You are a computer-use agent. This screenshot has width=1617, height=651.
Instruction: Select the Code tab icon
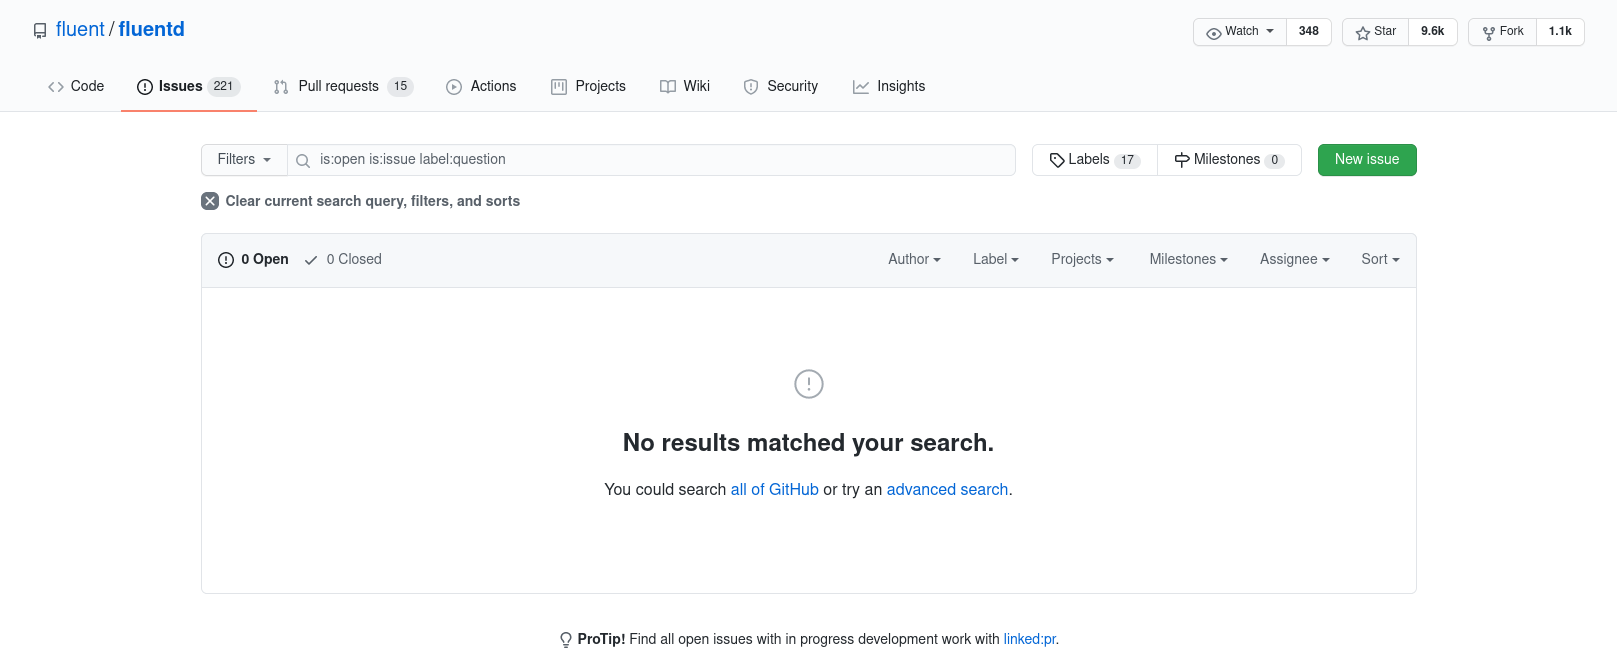[x=56, y=86]
